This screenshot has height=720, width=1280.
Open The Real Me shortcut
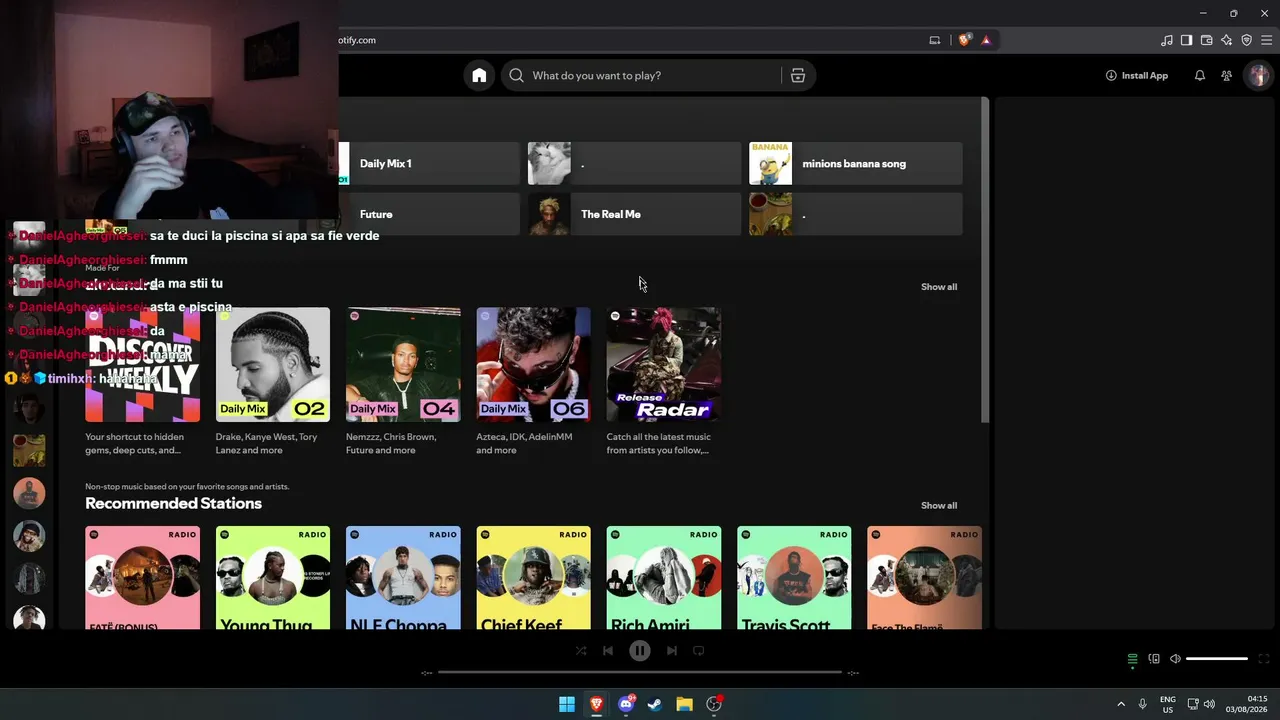pos(634,214)
